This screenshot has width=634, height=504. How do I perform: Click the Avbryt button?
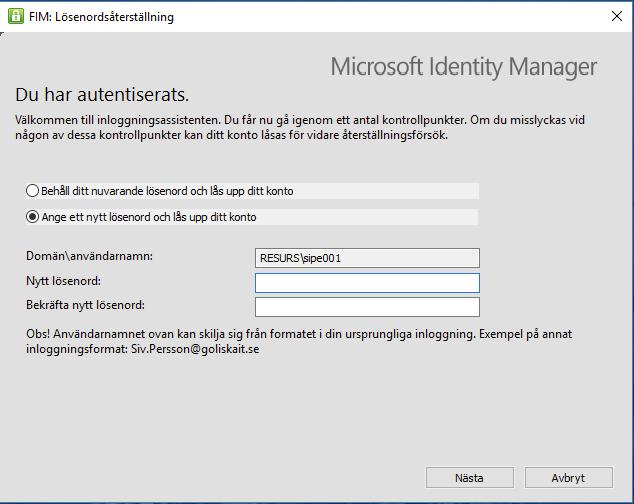coord(568,478)
